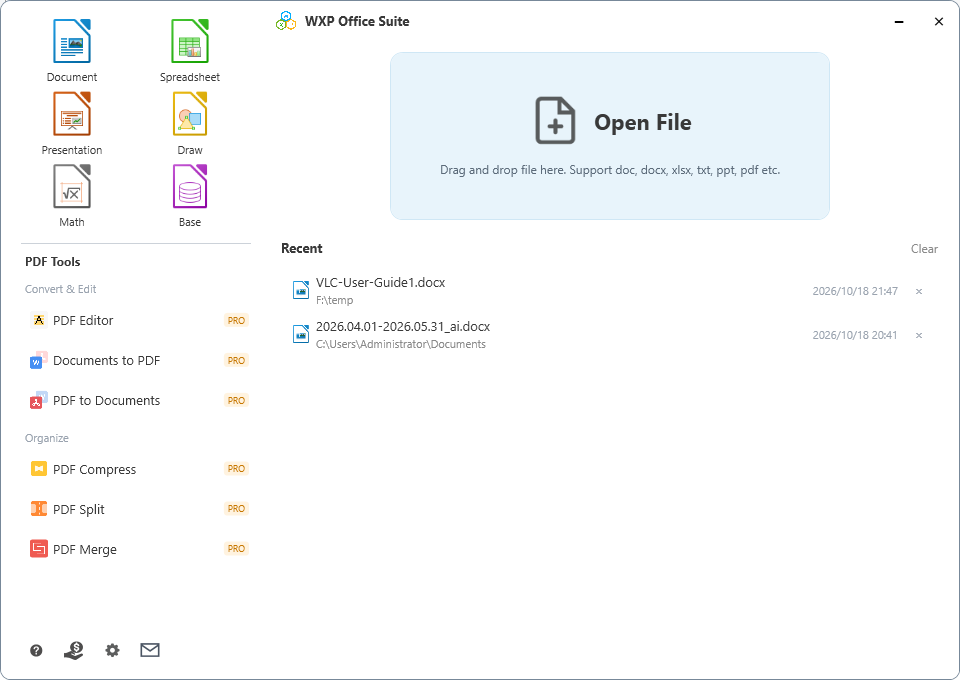
Task: Click the 2026/10/18 20:41 timestamp
Action: pos(855,335)
